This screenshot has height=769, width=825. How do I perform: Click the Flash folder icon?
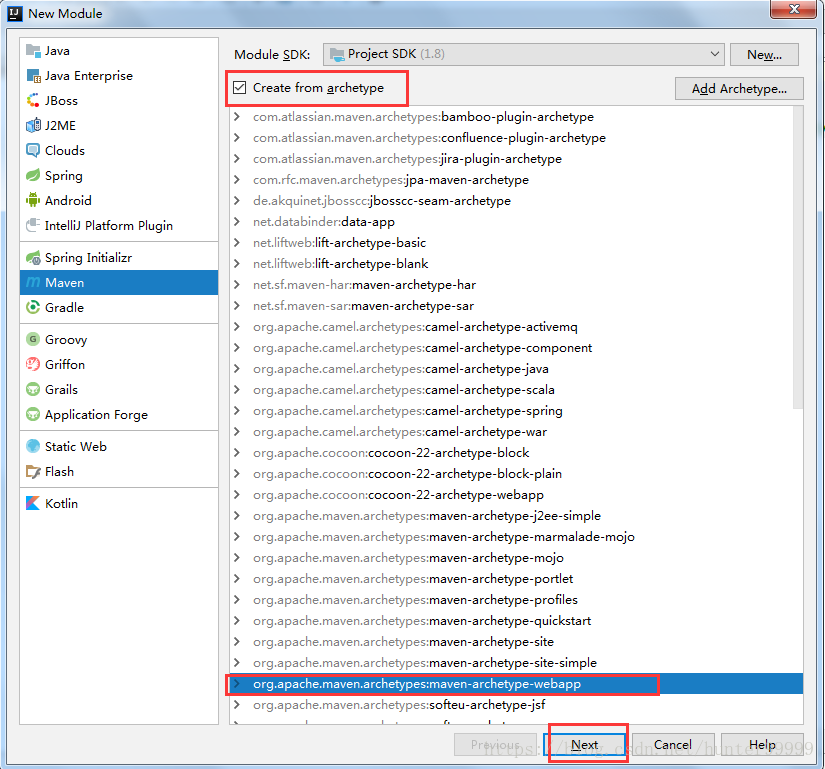coord(33,472)
